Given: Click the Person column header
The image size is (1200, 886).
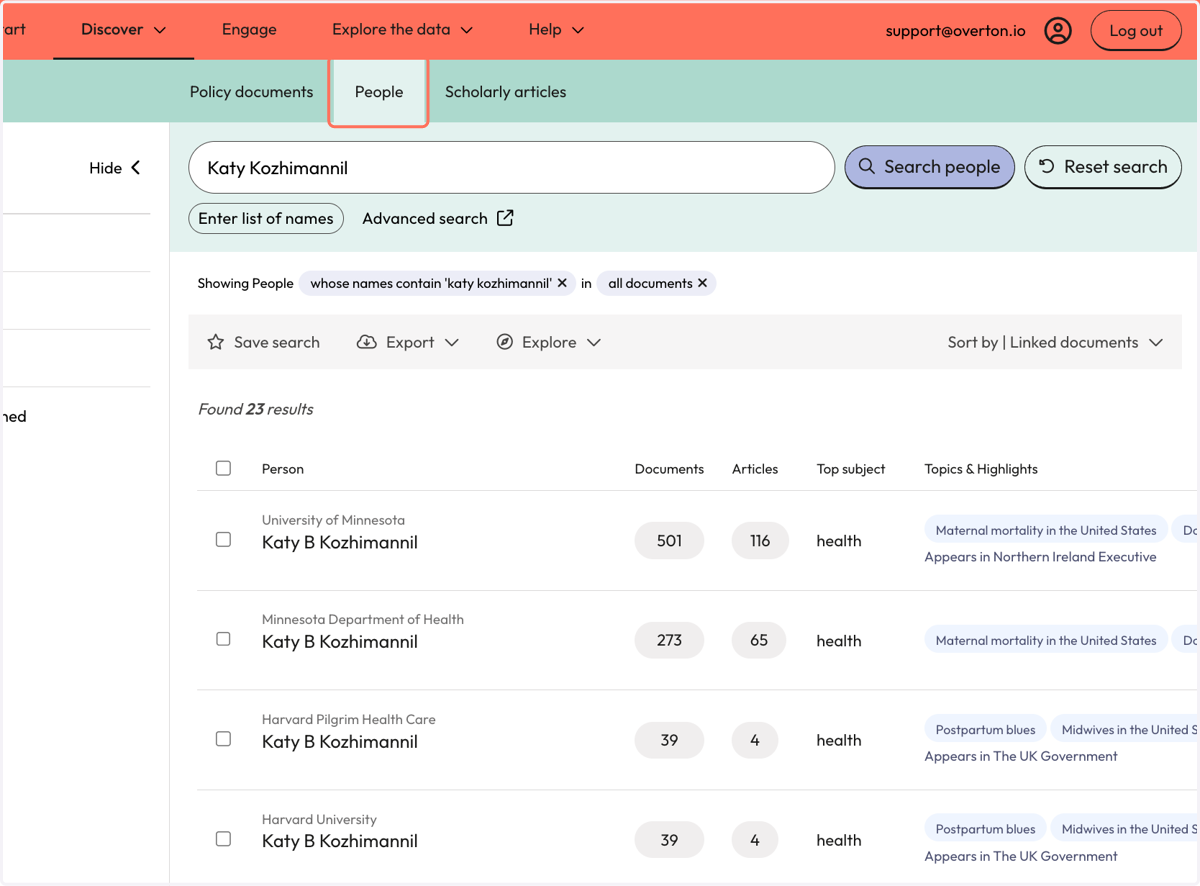Looking at the screenshot, I should pyautogui.click(x=283, y=469).
